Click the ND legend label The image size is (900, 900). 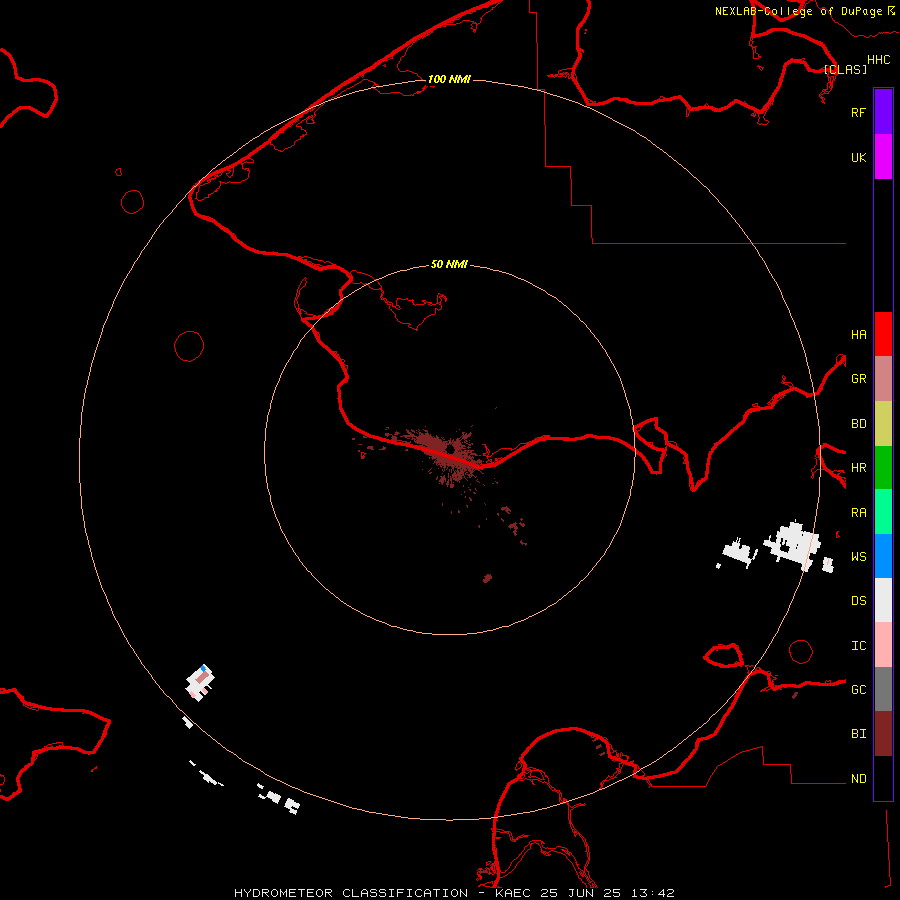click(x=858, y=779)
